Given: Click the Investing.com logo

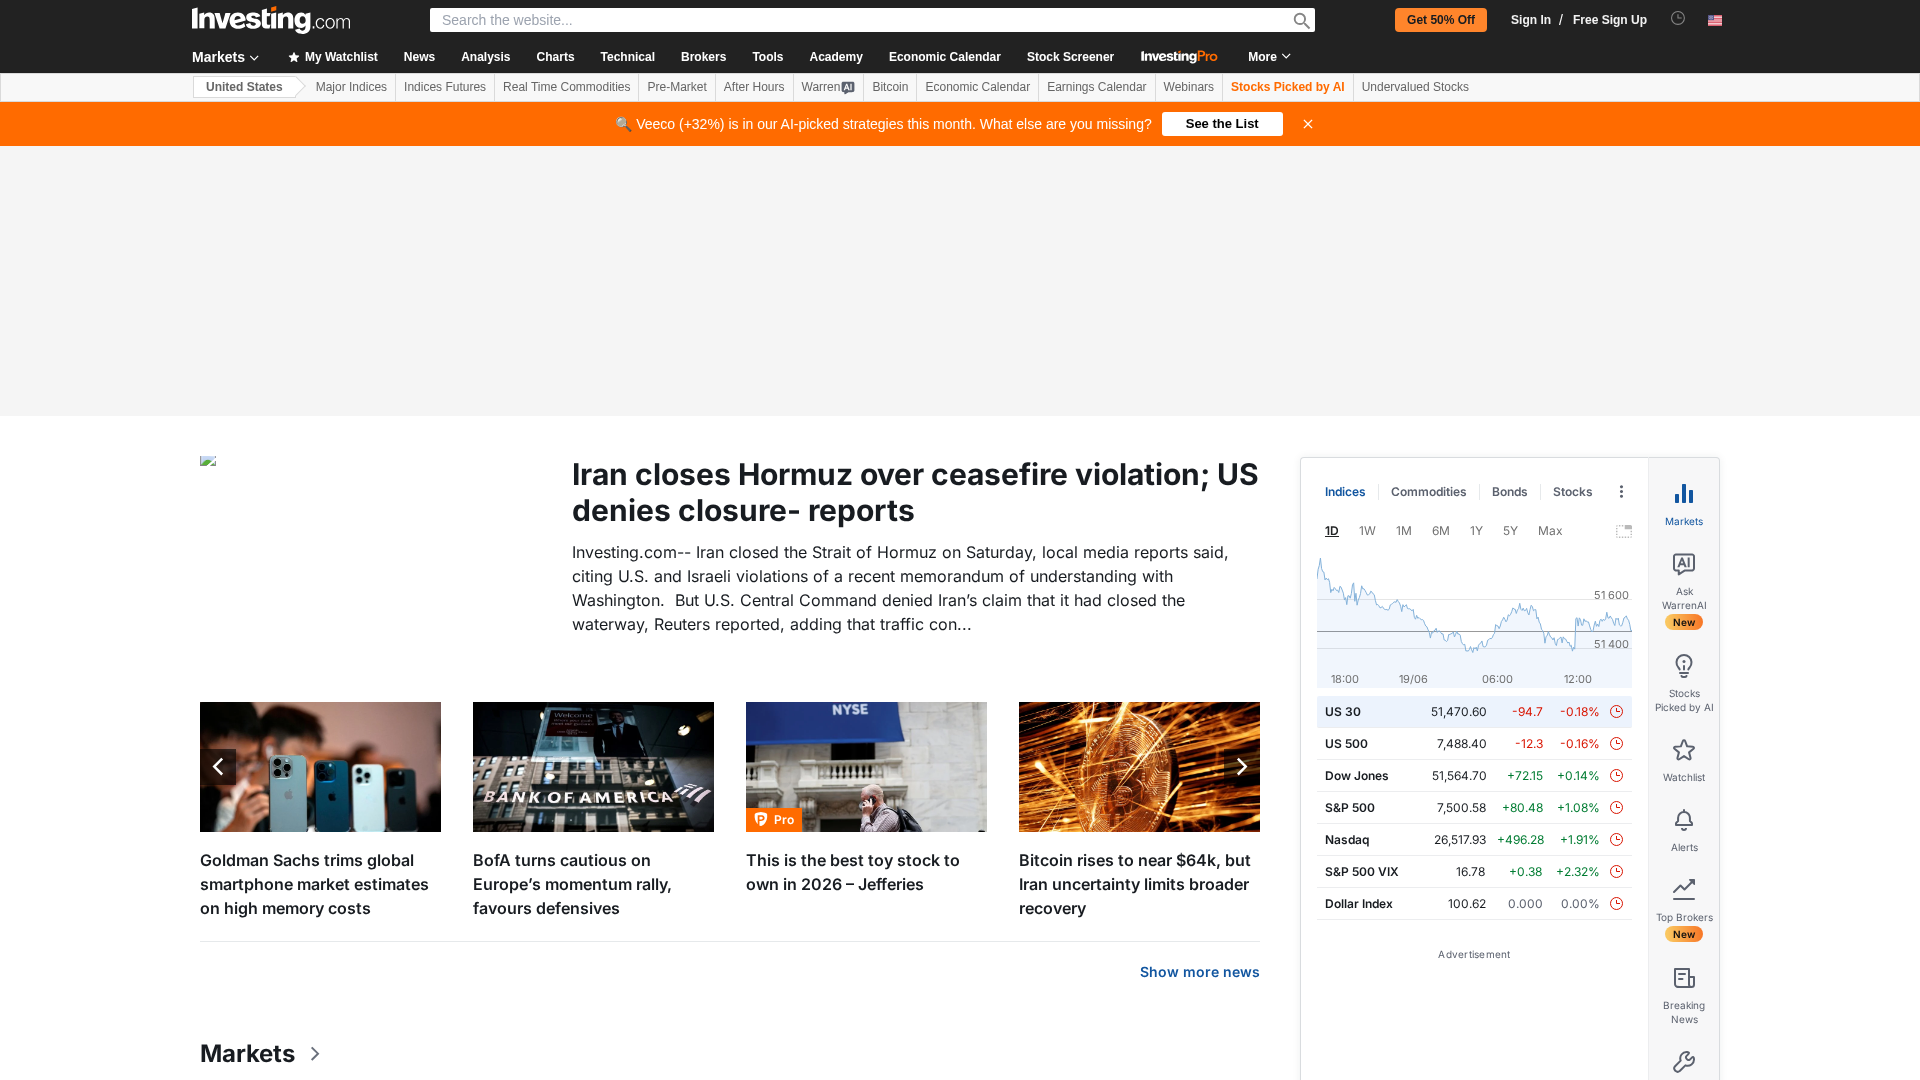Looking at the screenshot, I should [x=271, y=20].
